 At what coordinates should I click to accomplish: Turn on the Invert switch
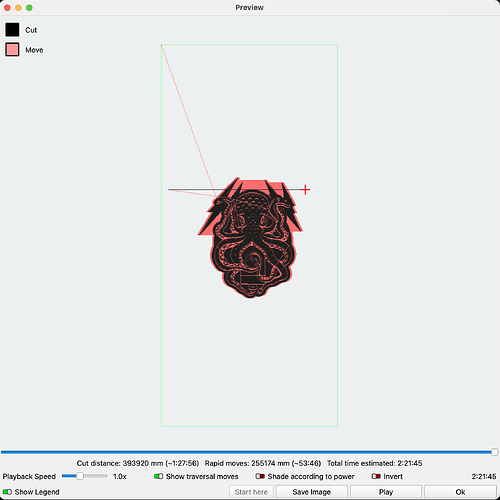[x=376, y=476]
